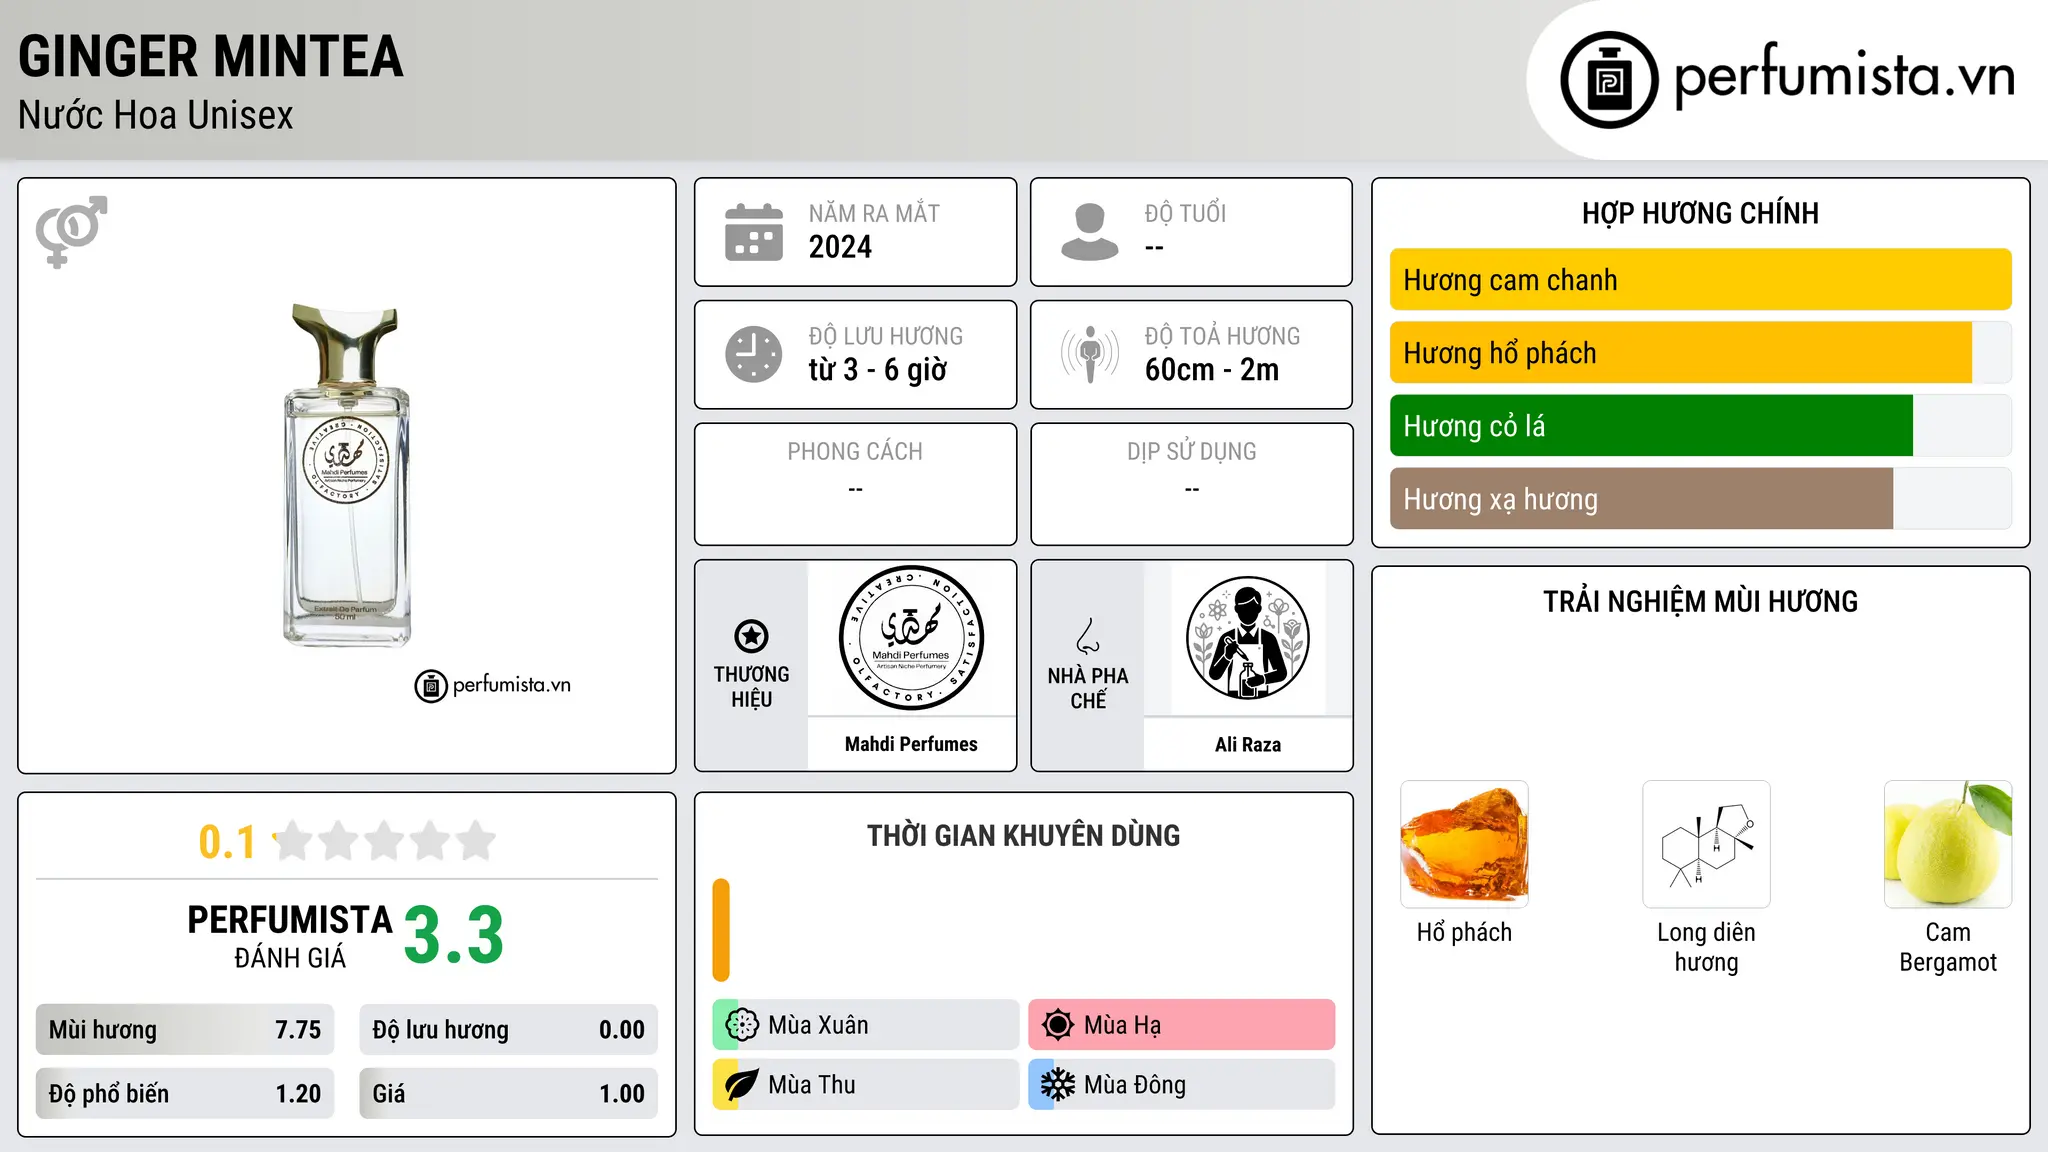Click the GINGER MINTEA title
Screen dimensions: 2048x1152
pos(211,57)
